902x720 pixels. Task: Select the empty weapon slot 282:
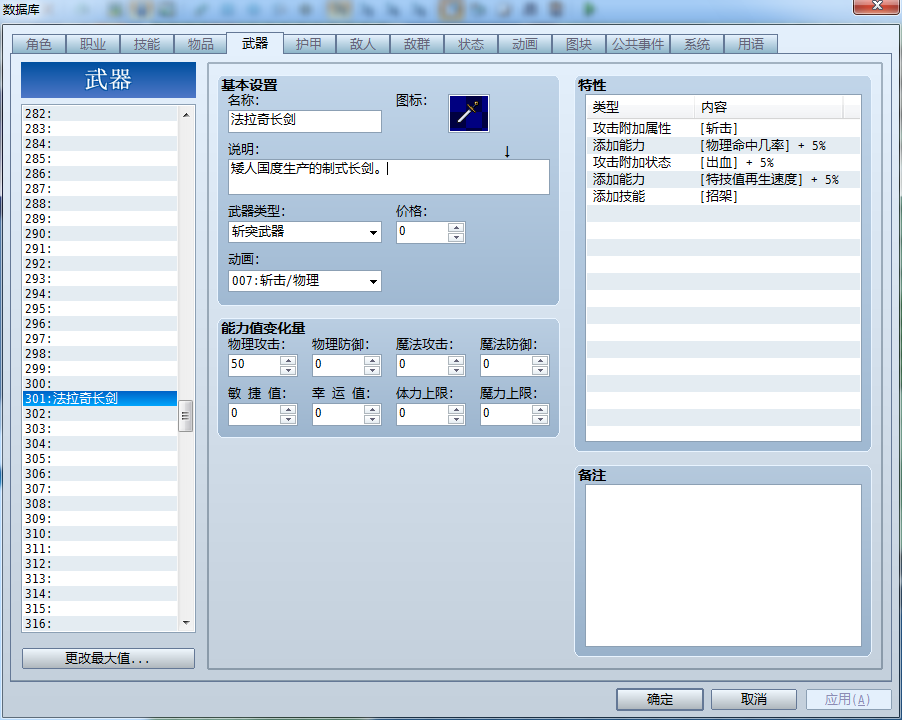point(100,114)
